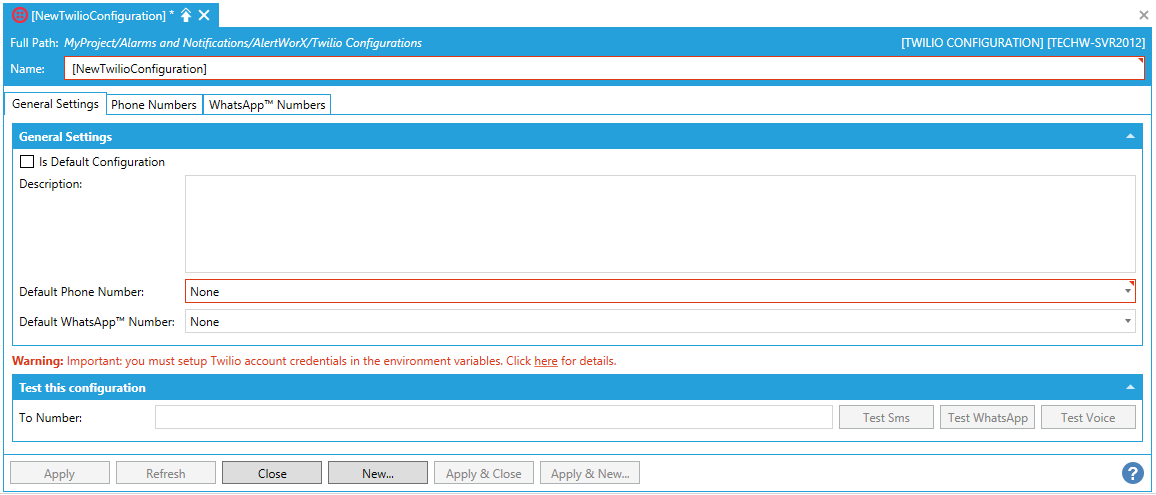The width and height of the screenshot is (1156, 495).
Task: Collapse the Test this configuration section
Action: tap(1130, 387)
